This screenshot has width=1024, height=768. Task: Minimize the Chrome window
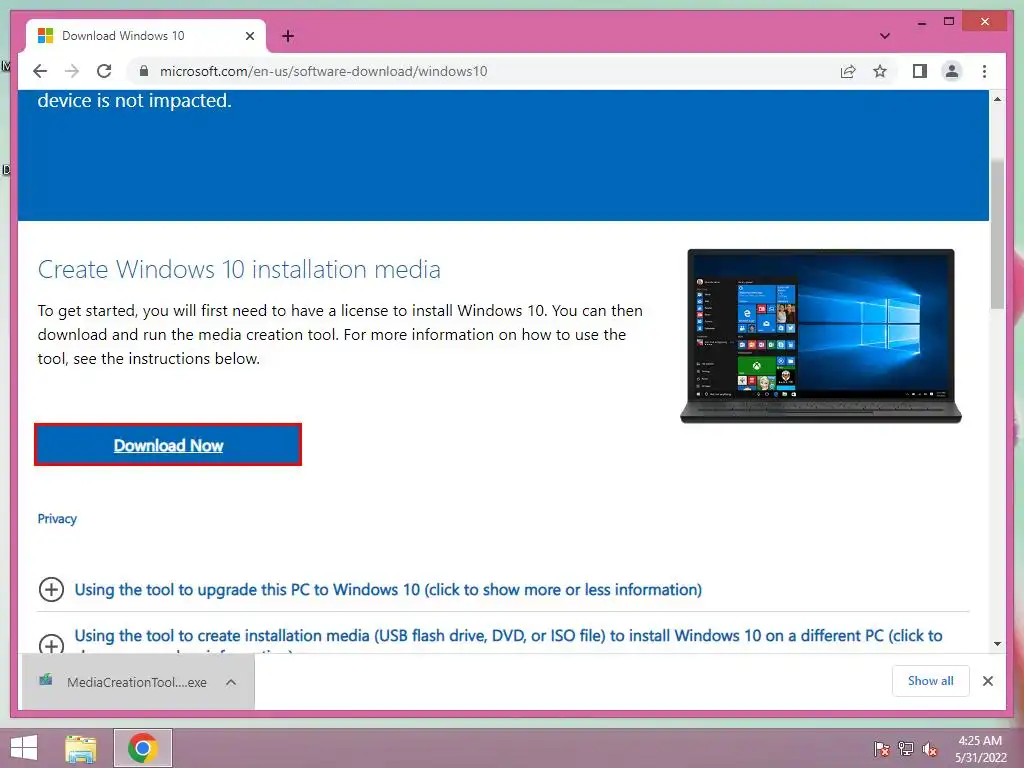[921, 22]
